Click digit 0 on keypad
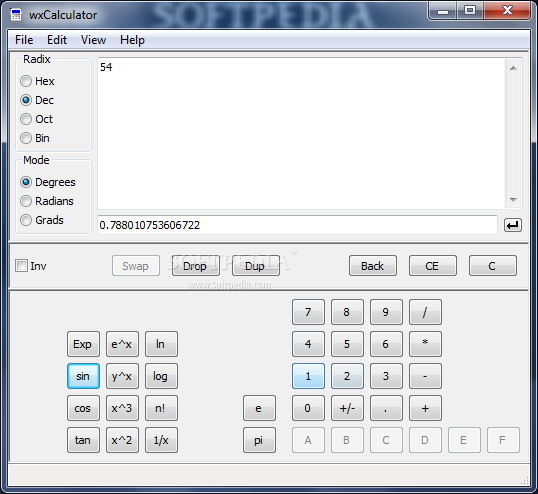The width and height of the screenshot is (538, 494). tap(308, 408)
